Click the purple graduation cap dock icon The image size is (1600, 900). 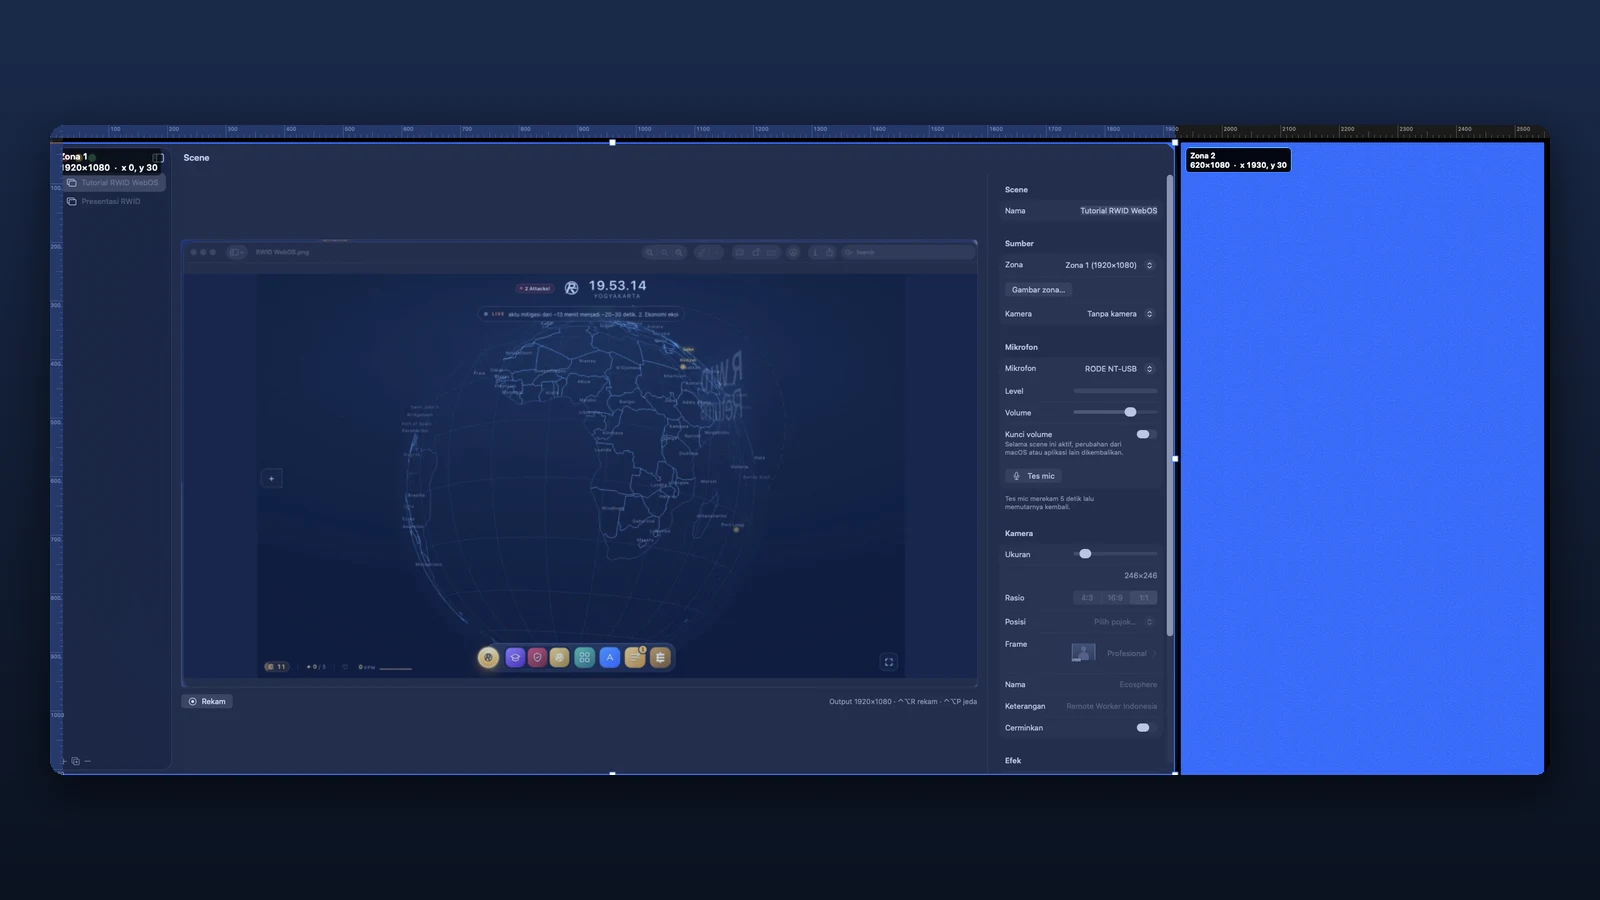tap(515, 658)
